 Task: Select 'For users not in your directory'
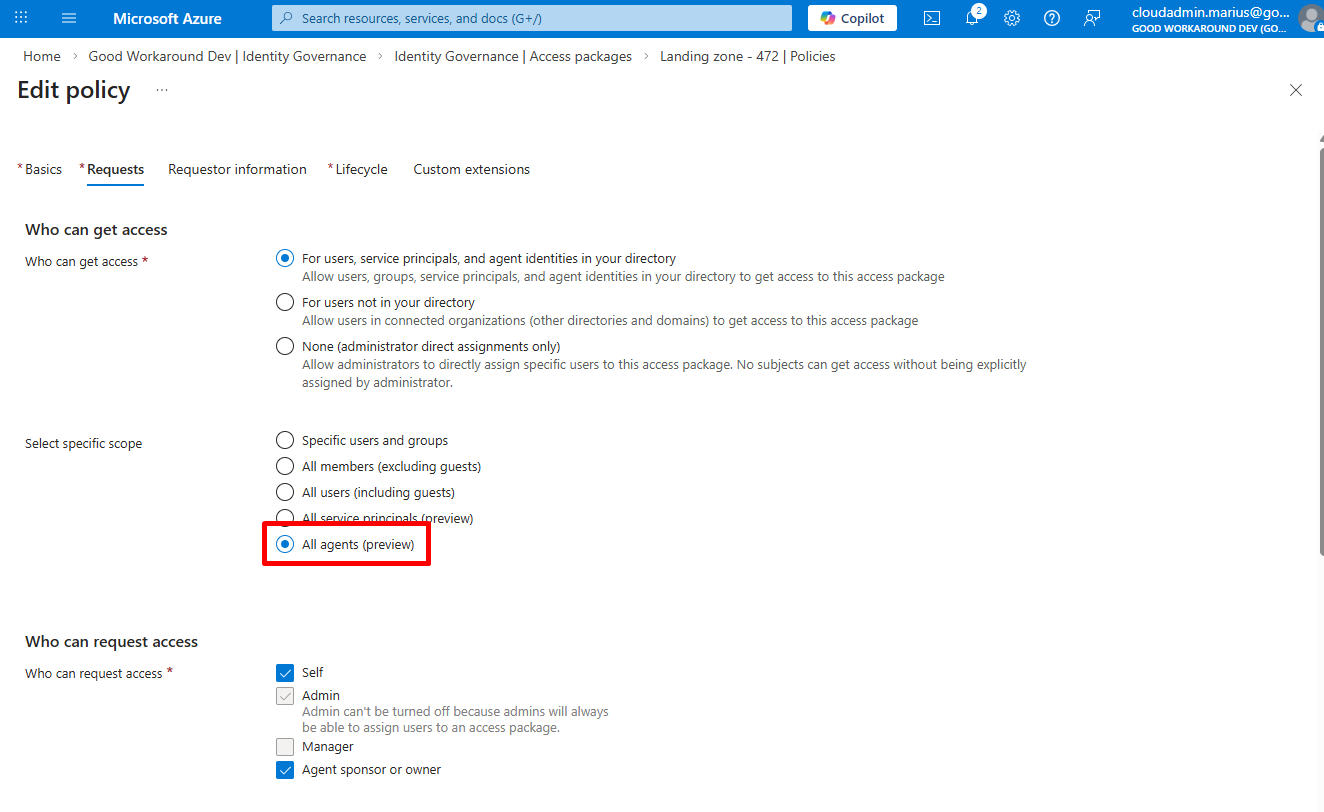click(285, 302)
